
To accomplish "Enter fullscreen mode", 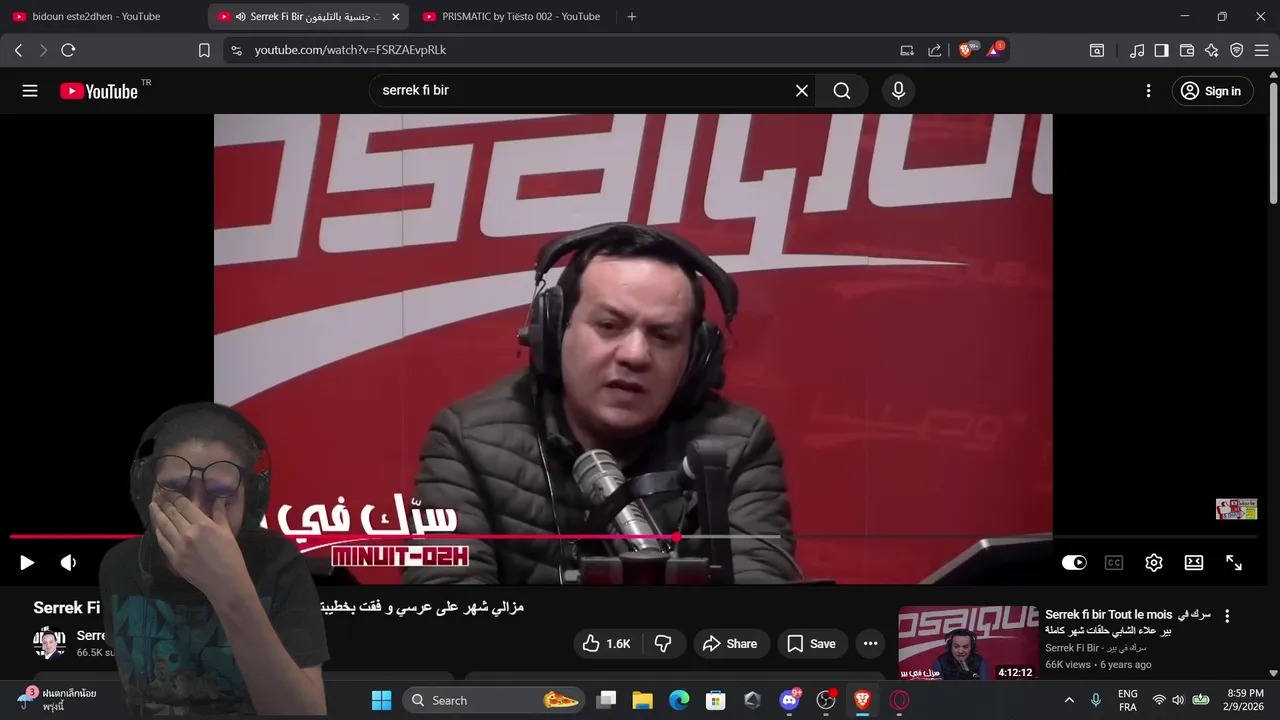I will tap(1234, 563).
